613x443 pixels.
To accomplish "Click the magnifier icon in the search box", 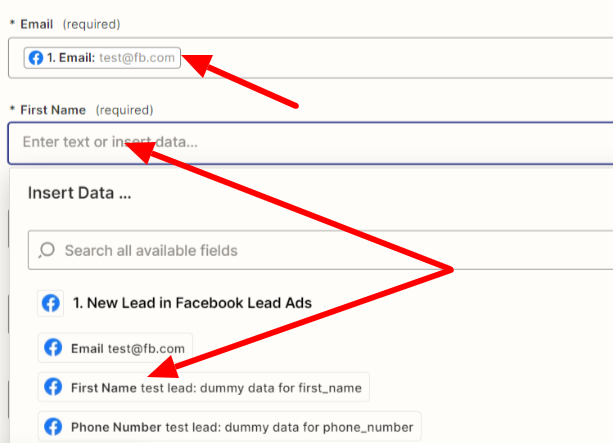I will [x=47, y=250].
